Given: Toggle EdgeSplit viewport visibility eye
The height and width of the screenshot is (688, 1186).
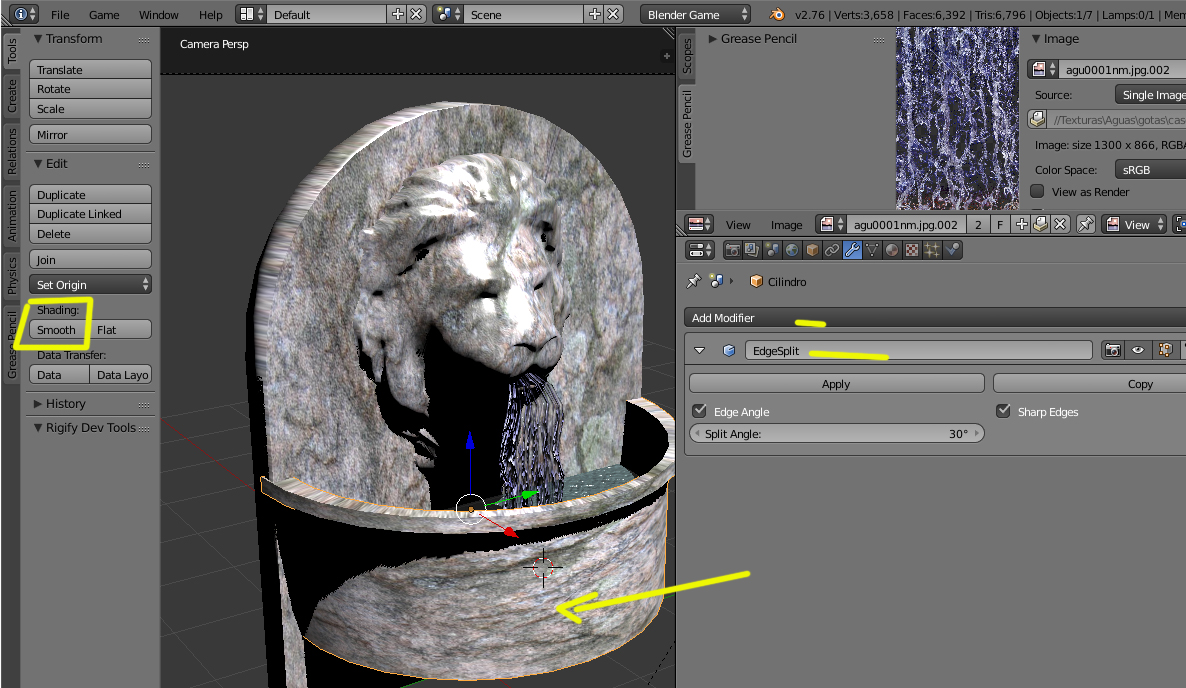Looking at the screenshot, I should [x=1138, y=351].
